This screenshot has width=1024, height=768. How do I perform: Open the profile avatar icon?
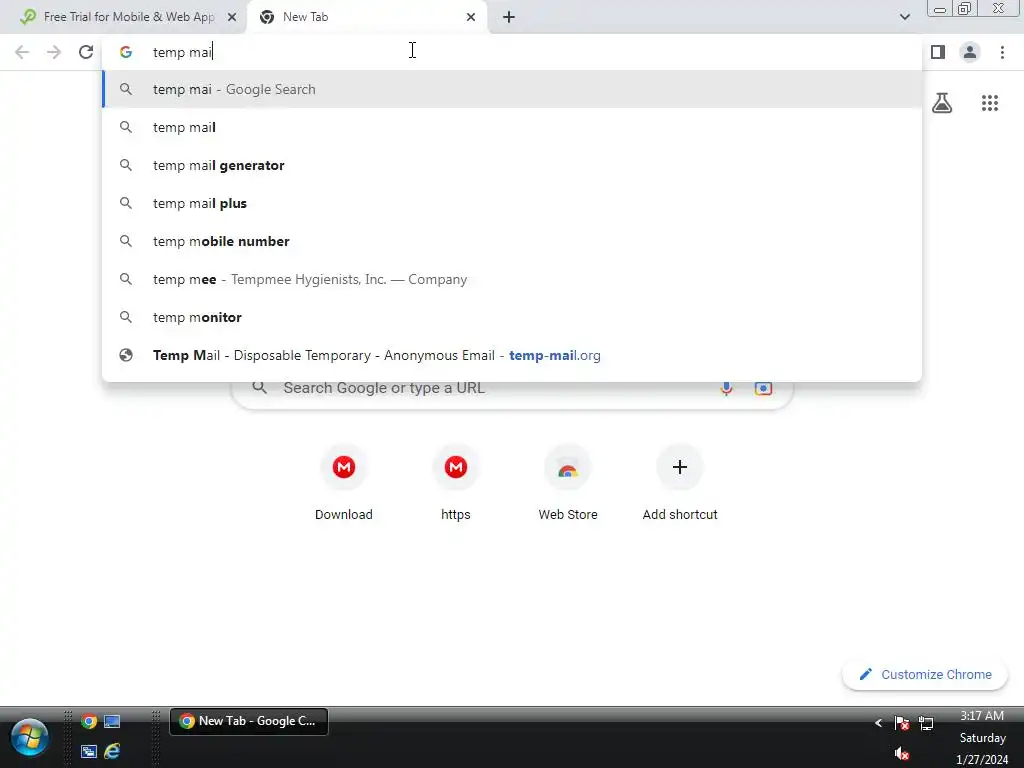(x=970, y=52)
